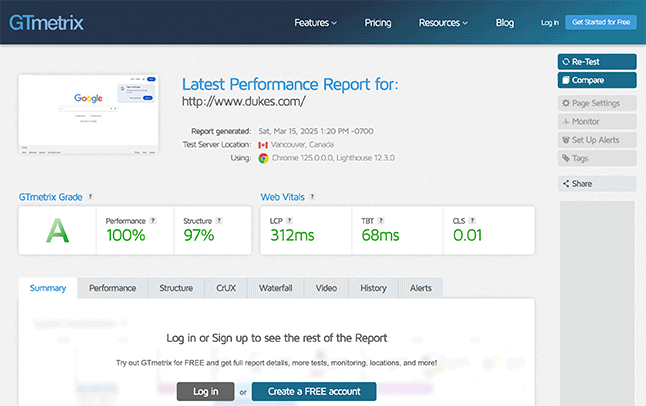This screenshot has width=646, height=406.
Task: Open the Alerts tab
Action: pos(421,288)
